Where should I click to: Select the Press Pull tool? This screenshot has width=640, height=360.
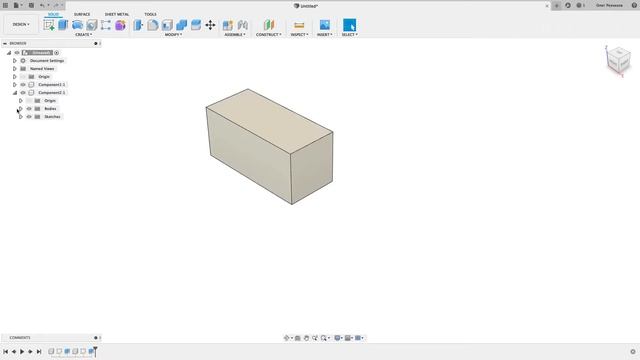[138, 25]
